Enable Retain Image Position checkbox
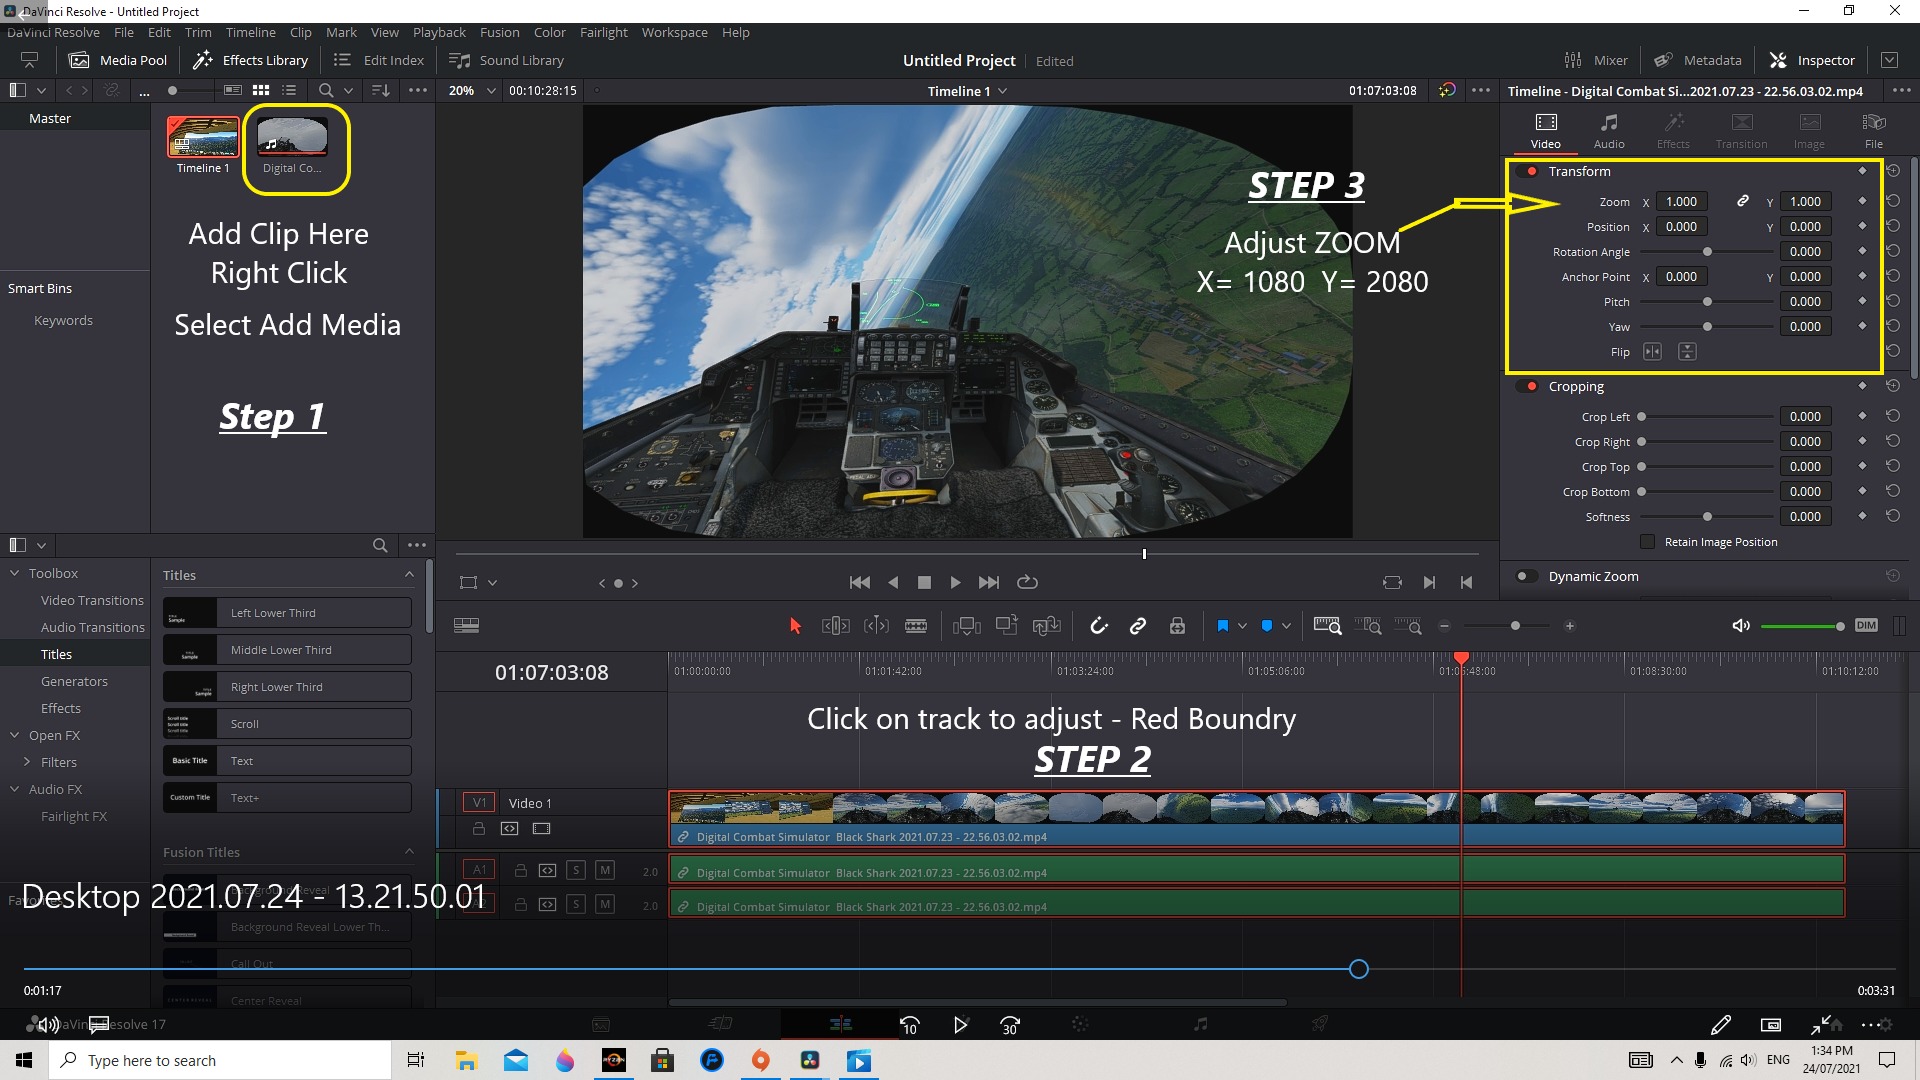1920x1080 pixels. click(1647, 542)
